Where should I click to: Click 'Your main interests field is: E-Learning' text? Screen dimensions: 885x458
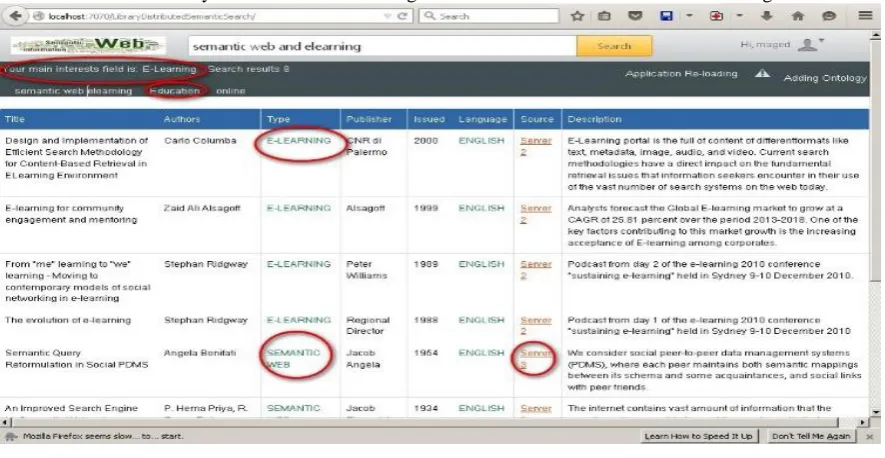[x=99, y=69]
